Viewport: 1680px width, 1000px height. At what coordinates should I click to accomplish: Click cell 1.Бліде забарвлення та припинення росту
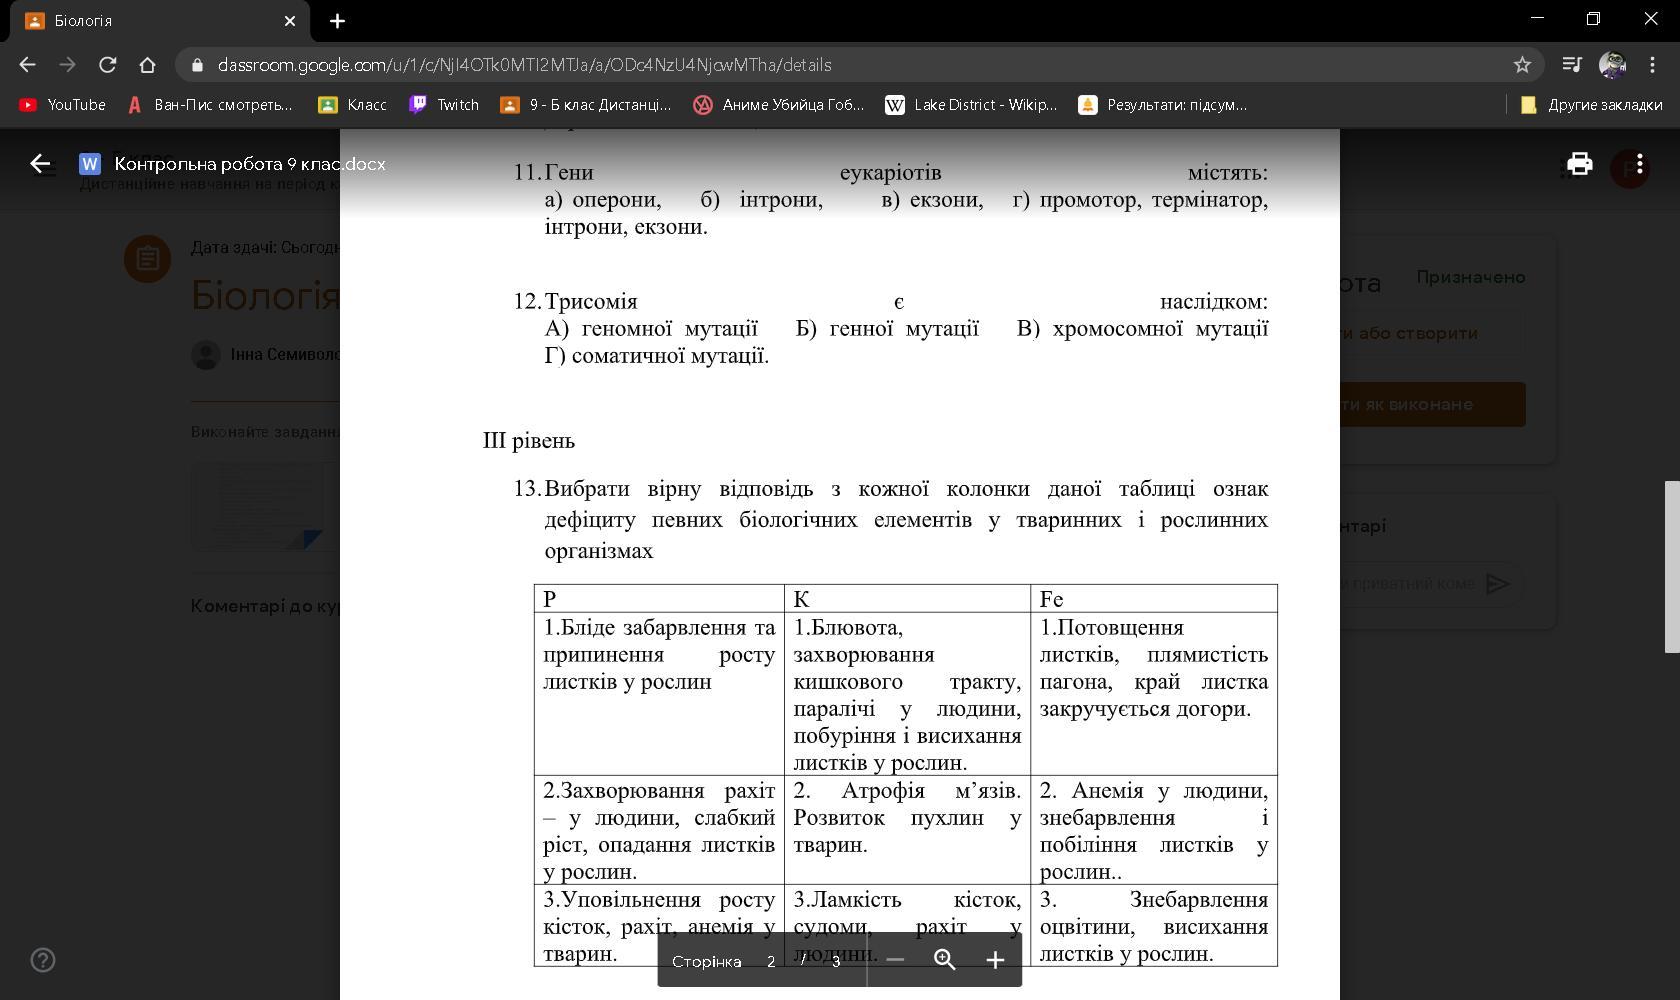tap(659, 693)
